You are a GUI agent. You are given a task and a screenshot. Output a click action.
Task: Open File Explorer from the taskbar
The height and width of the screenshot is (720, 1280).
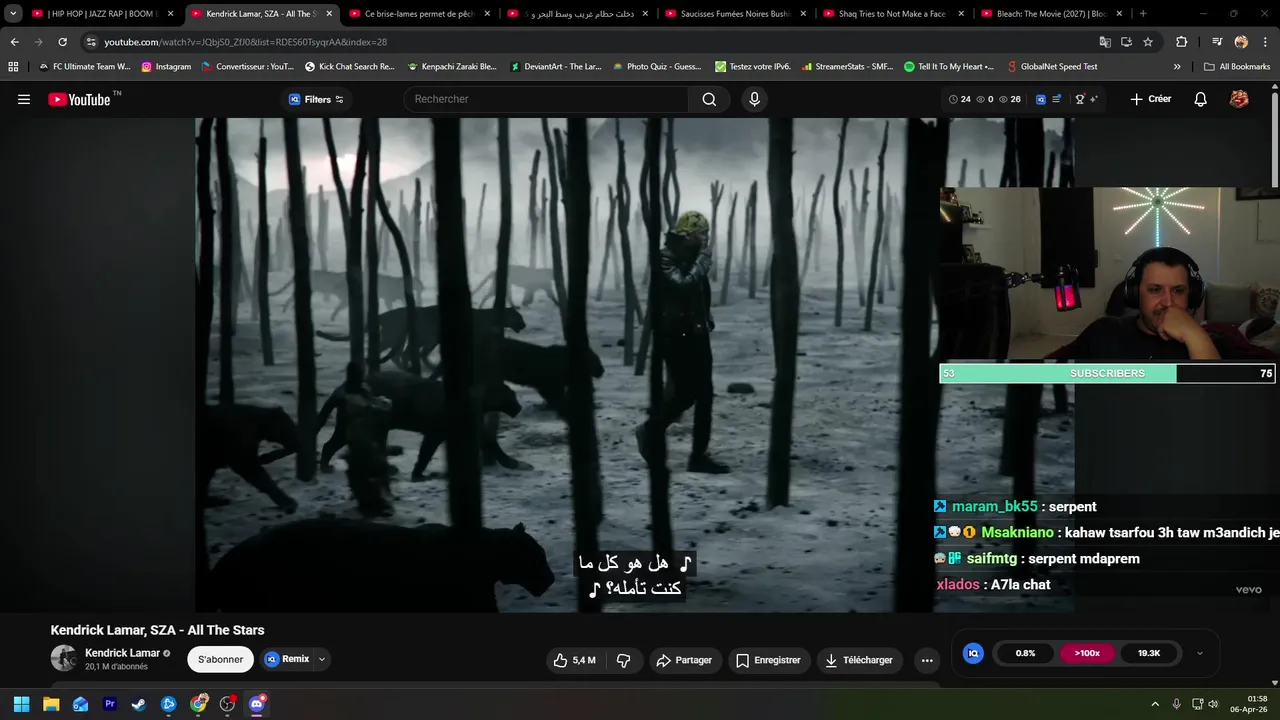(x=51, y=704)
